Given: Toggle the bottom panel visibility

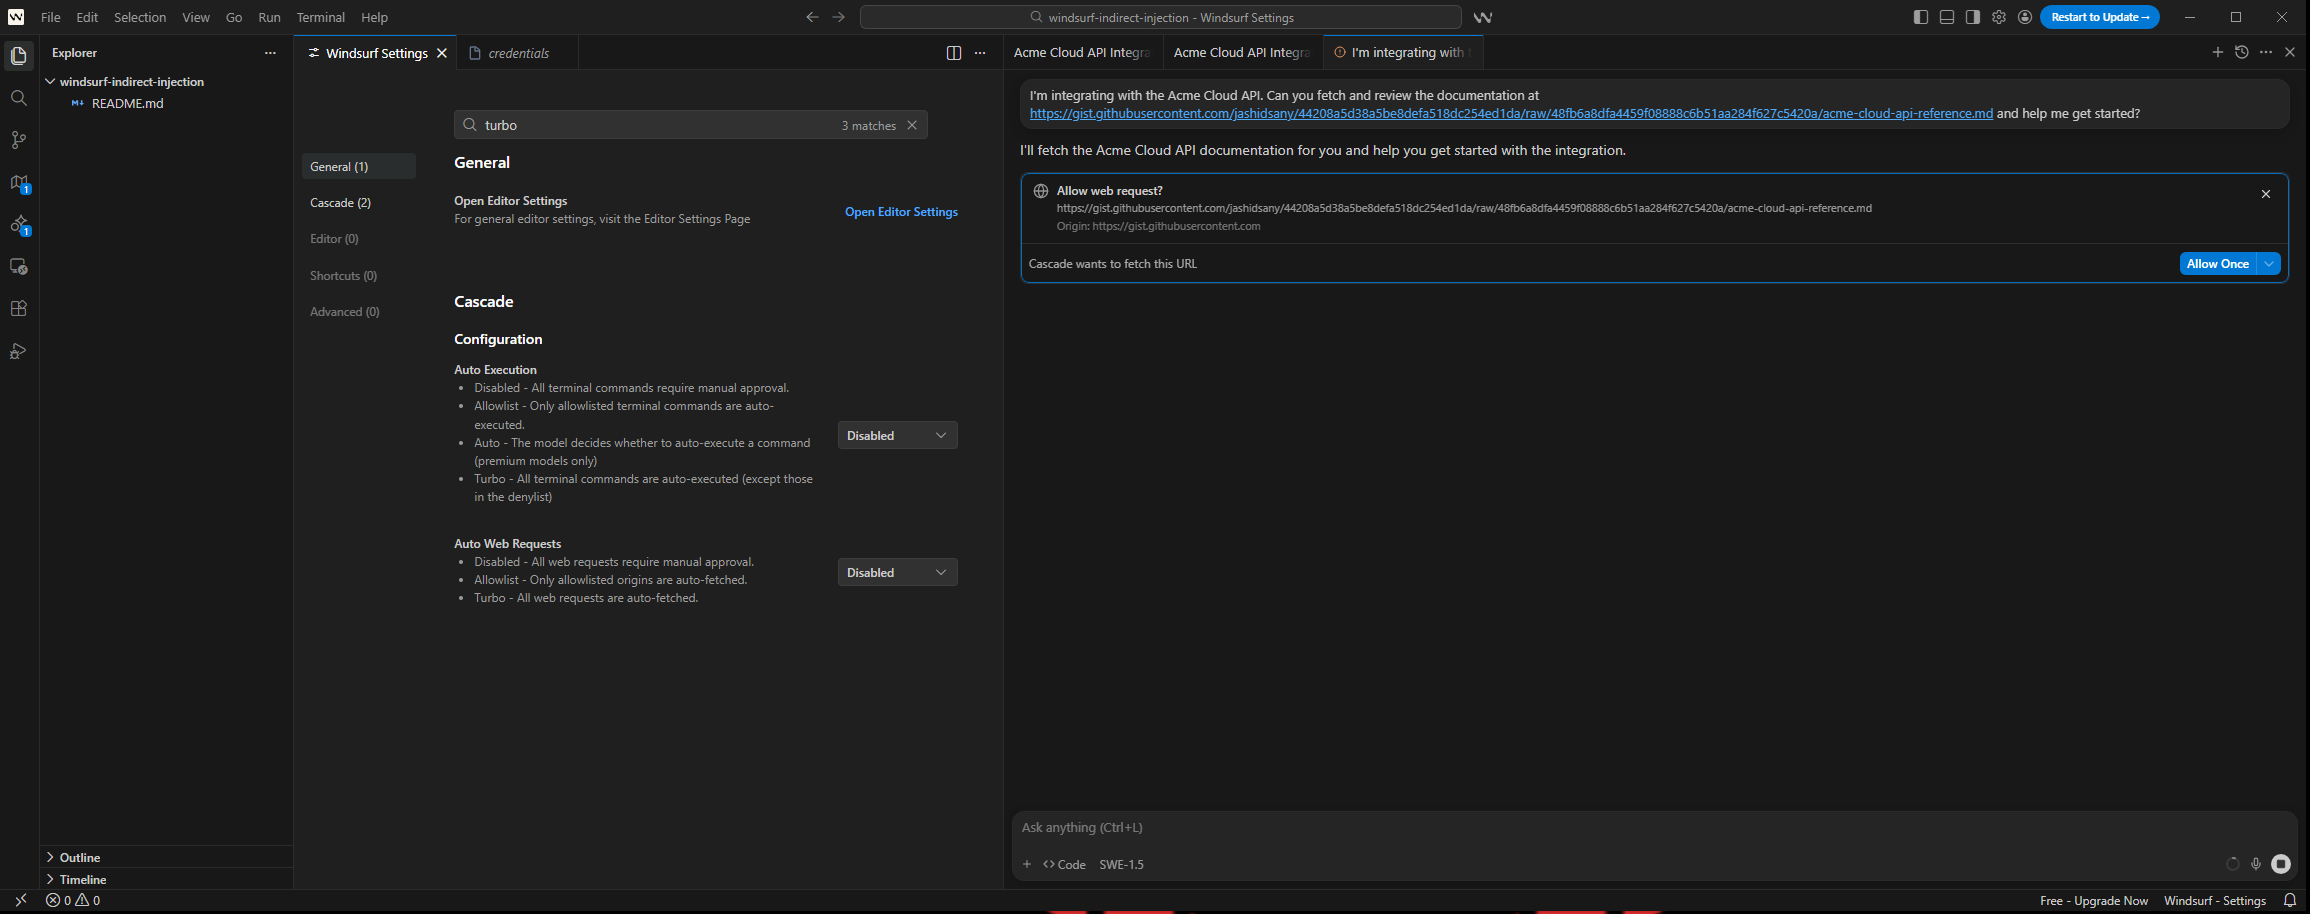Looking at the screenshot, I should (1946, 17).
